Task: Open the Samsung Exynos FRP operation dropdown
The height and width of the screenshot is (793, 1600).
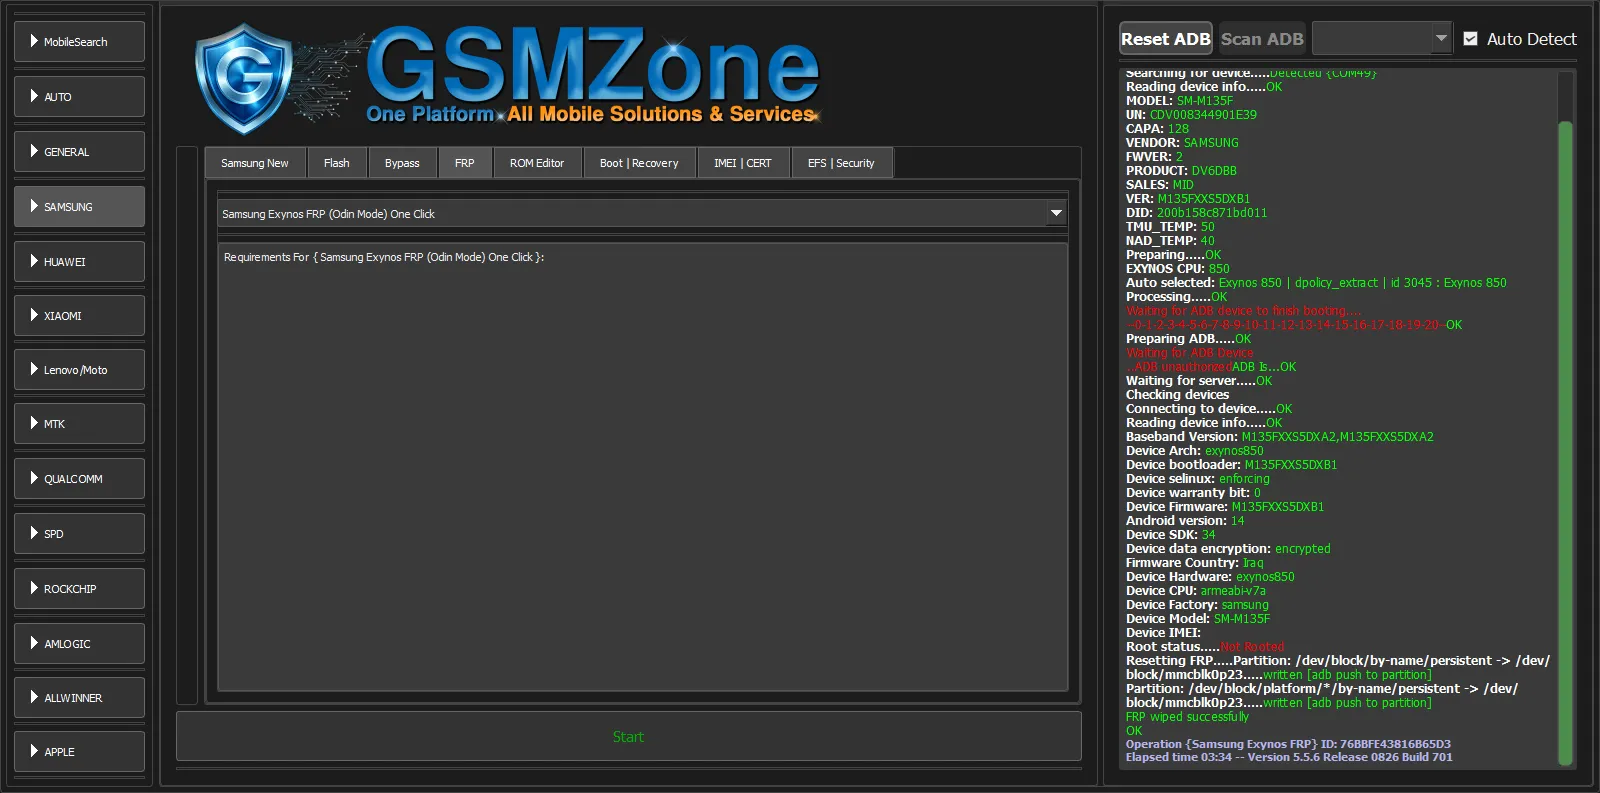Action: click(642, 214)
